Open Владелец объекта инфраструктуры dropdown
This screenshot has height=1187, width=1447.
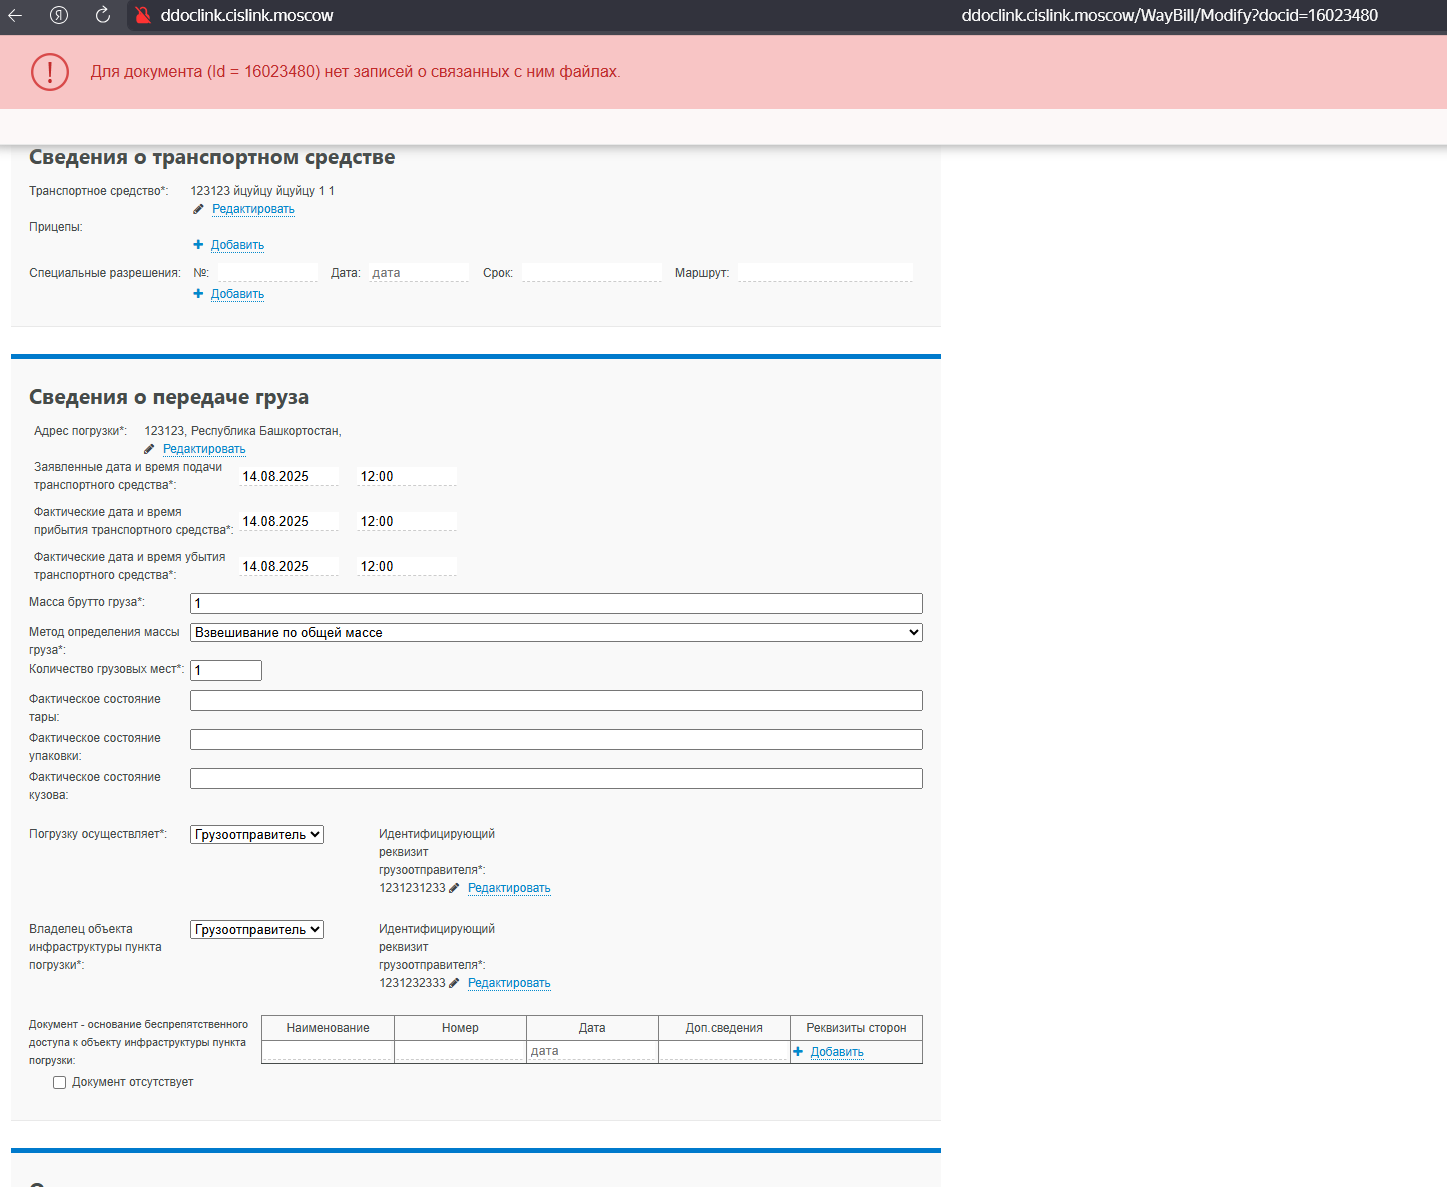pyautogui.click(x=257, y=929)
